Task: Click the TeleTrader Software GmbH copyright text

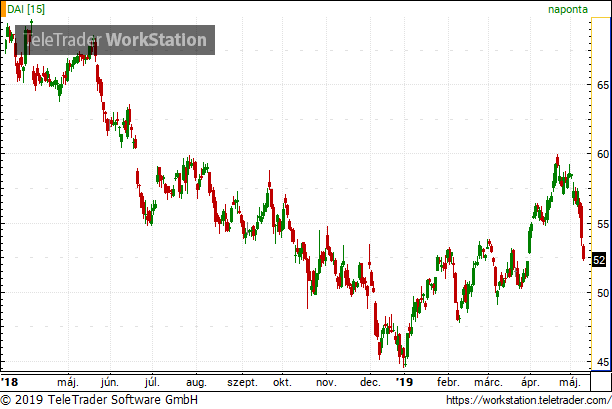Action: tap(99, 400)
